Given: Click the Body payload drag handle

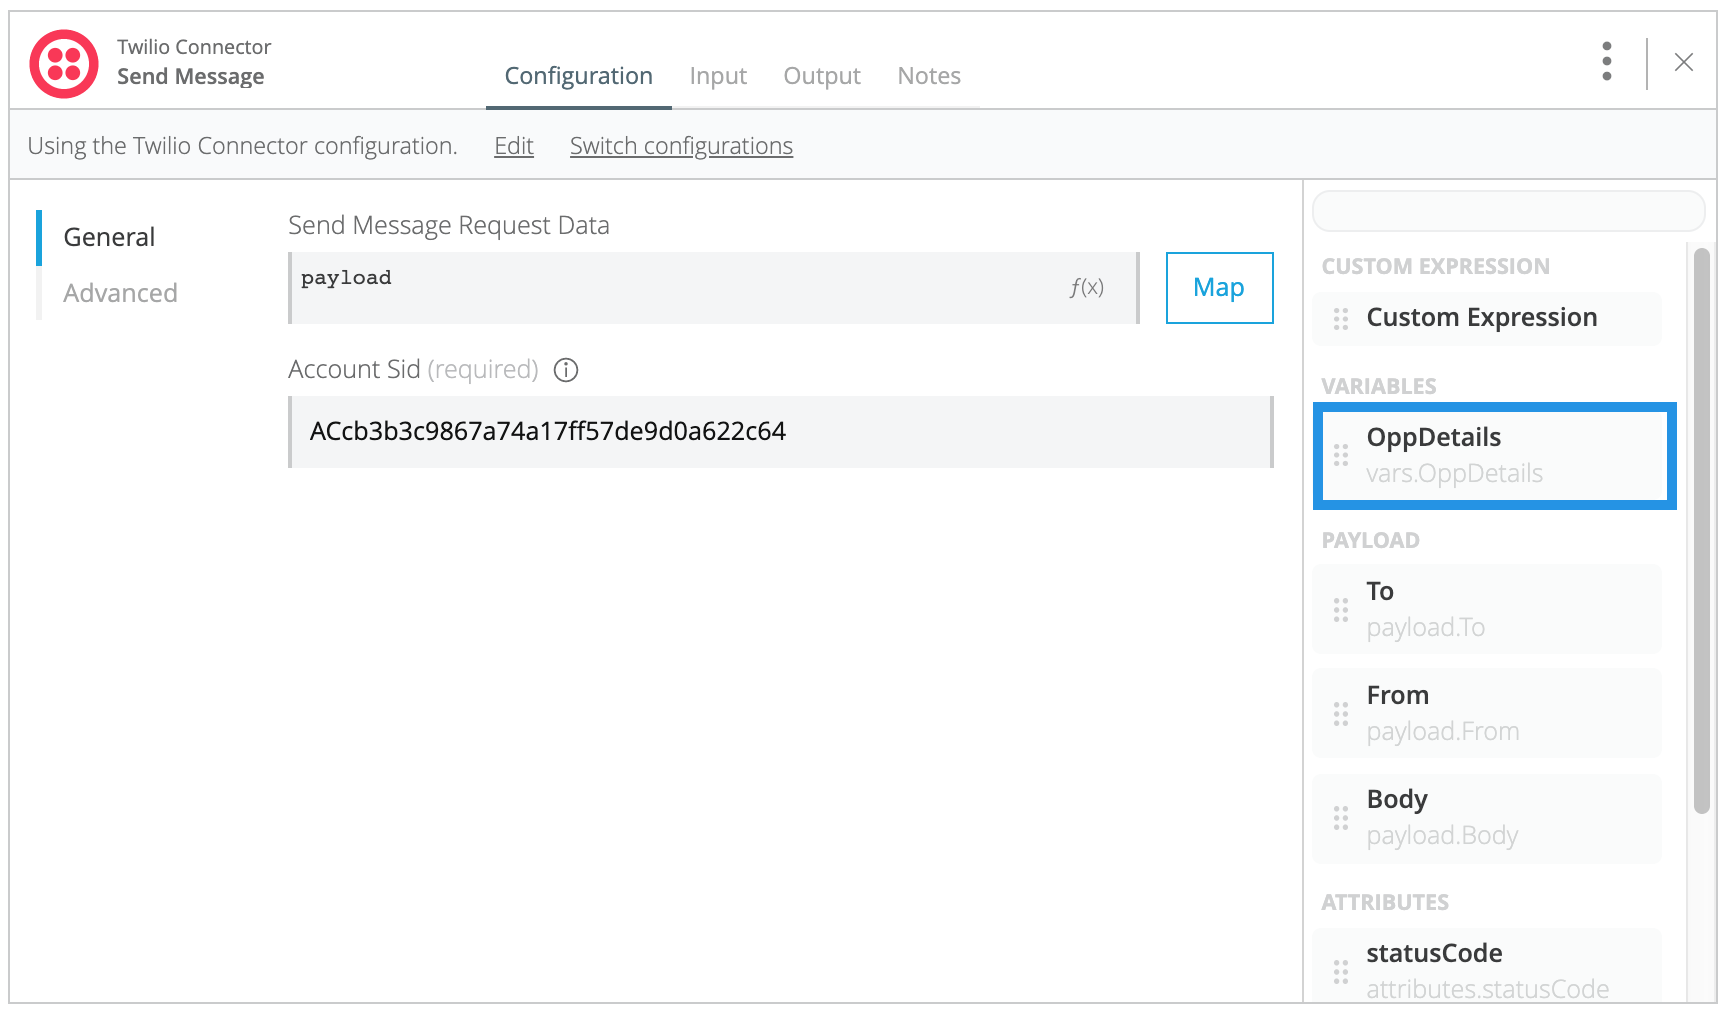Looking at the screenshot, I should 1341,817.
